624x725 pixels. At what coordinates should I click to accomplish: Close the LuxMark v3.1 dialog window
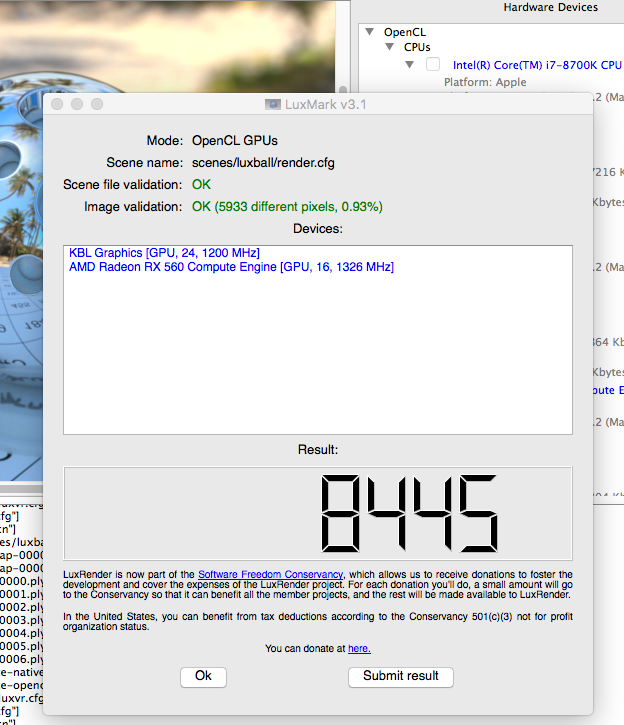pyautogui.click(x=57, y=104)
